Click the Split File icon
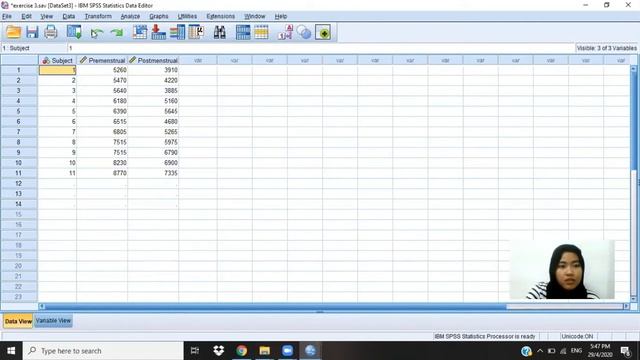Viewport: 640px width, 360px height. pos(243,32)
